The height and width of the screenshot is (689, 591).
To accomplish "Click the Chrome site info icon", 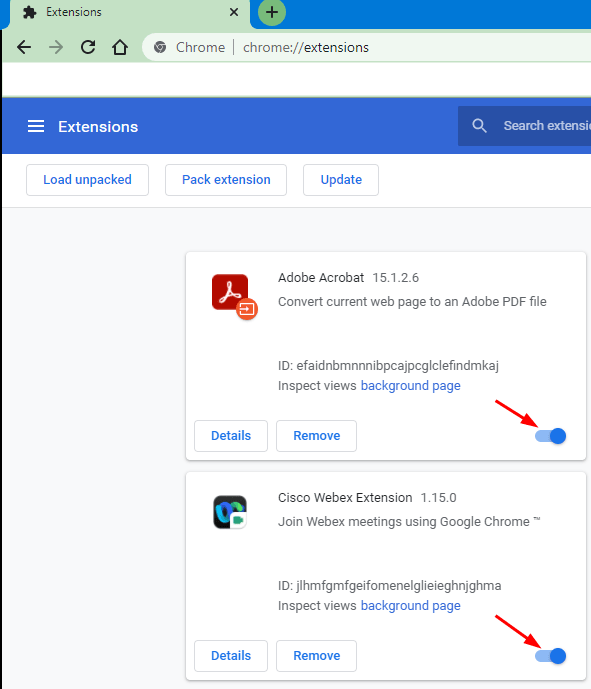I will point(160,47).
